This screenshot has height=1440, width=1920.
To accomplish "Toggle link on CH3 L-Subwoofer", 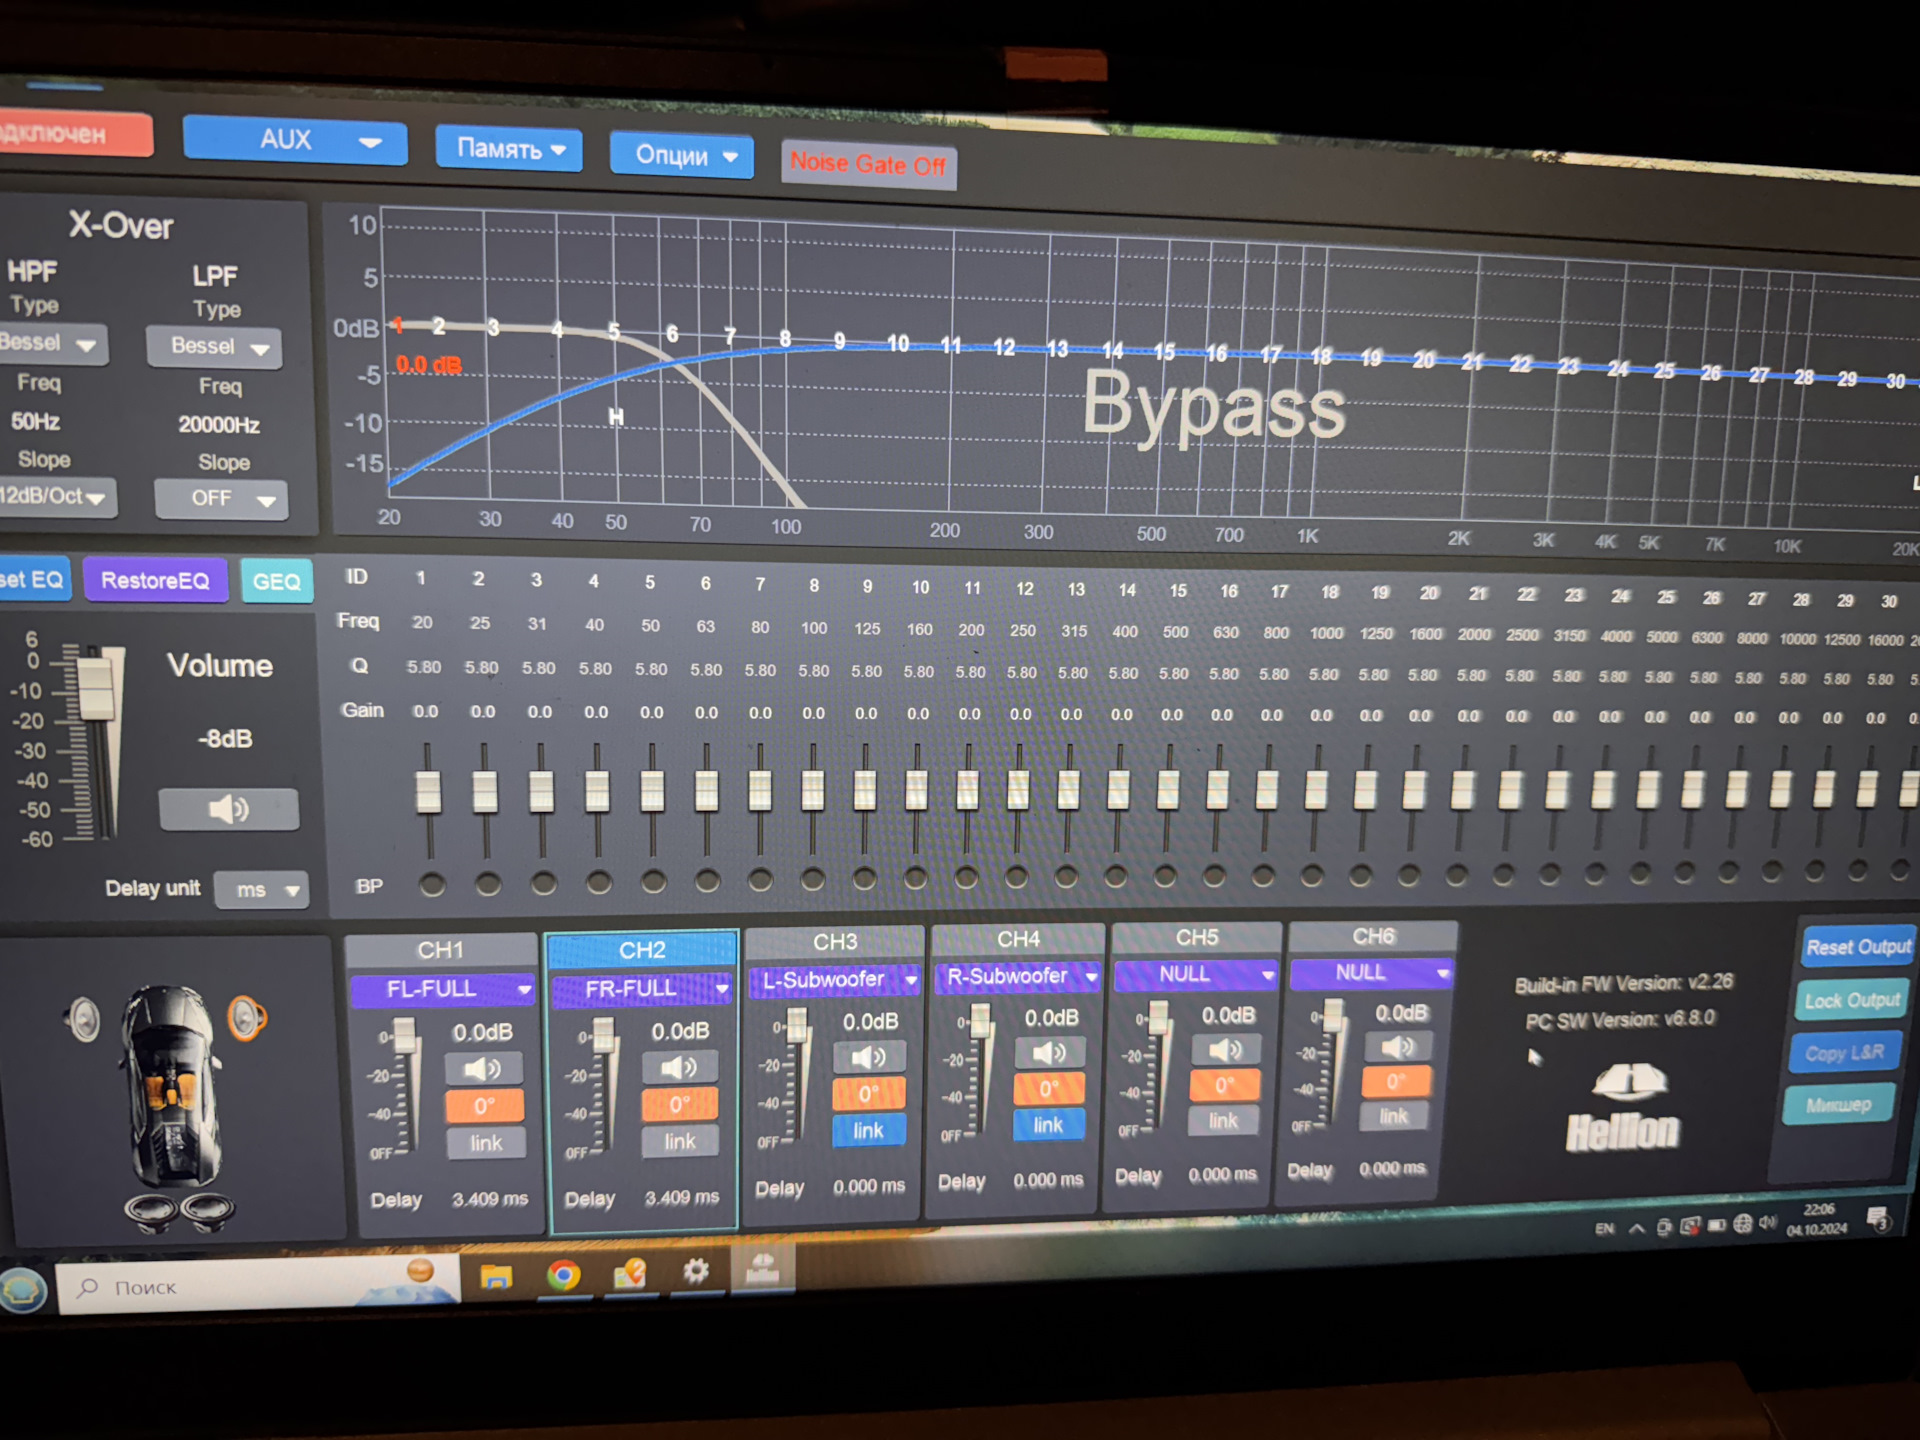I will (x=868, y=1131).
